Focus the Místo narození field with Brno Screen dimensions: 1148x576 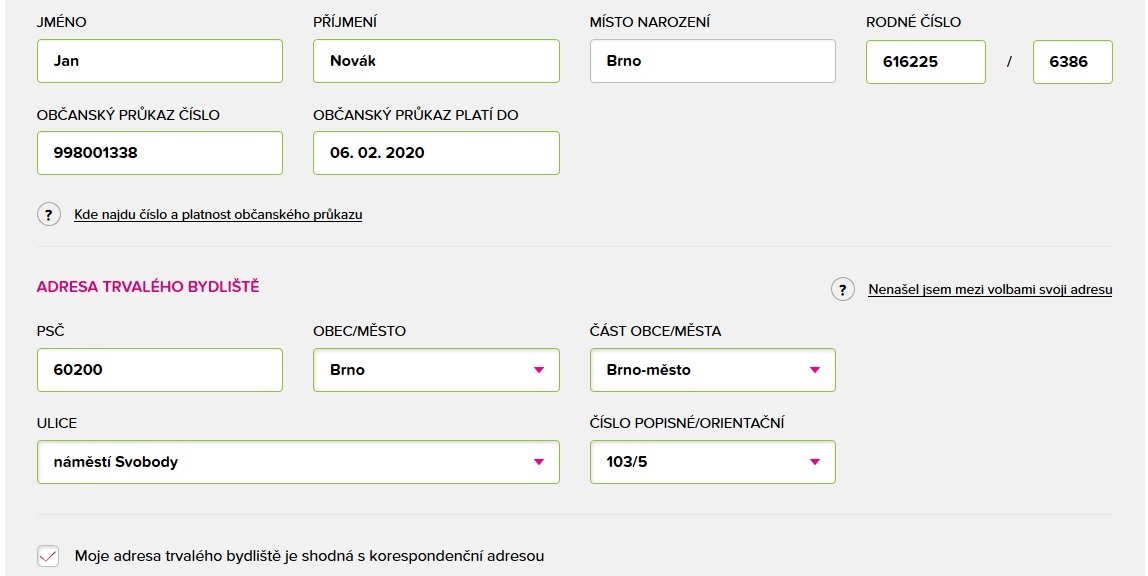[712, 61]
